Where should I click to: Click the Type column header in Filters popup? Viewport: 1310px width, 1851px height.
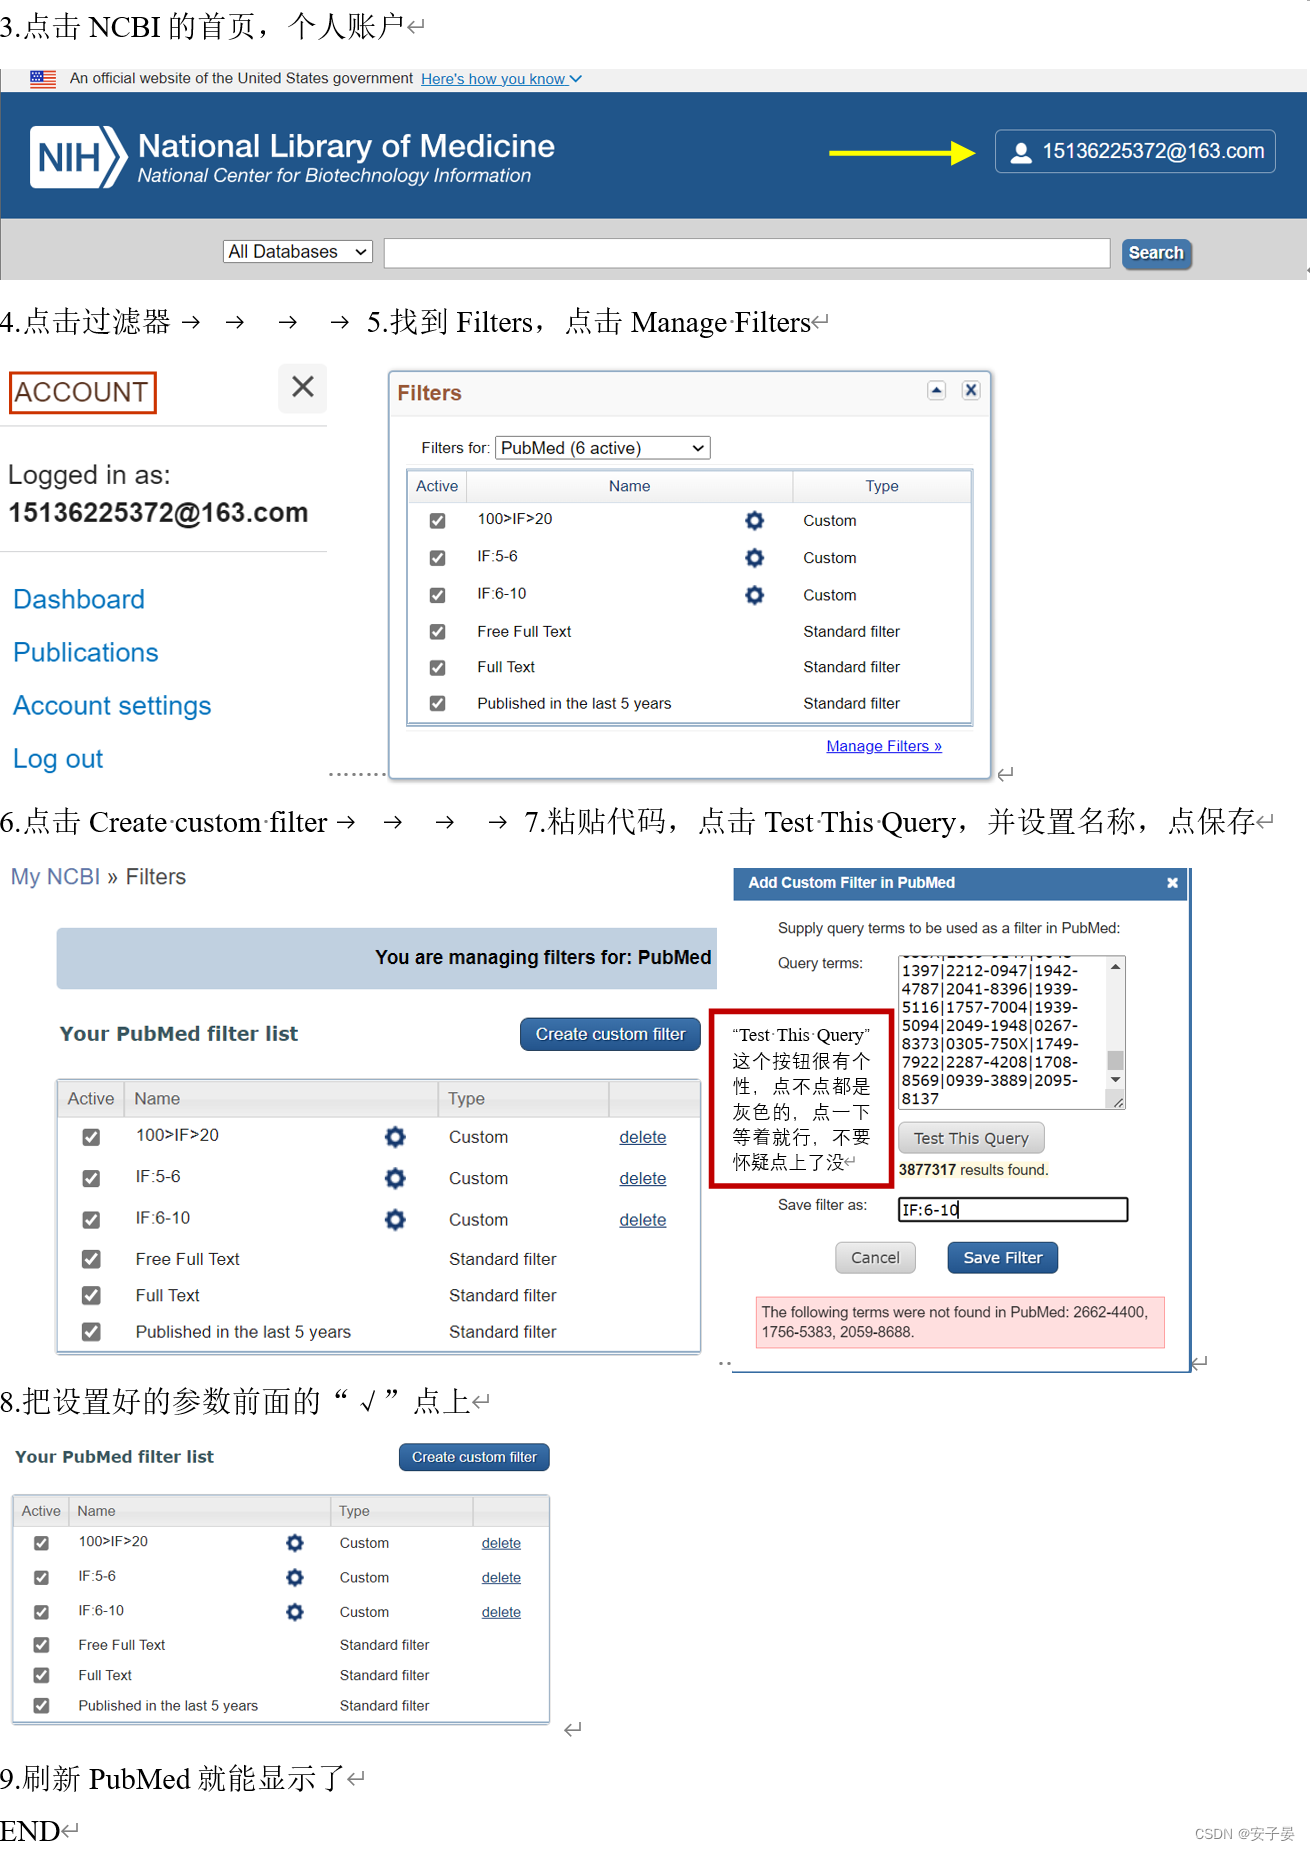881,486
